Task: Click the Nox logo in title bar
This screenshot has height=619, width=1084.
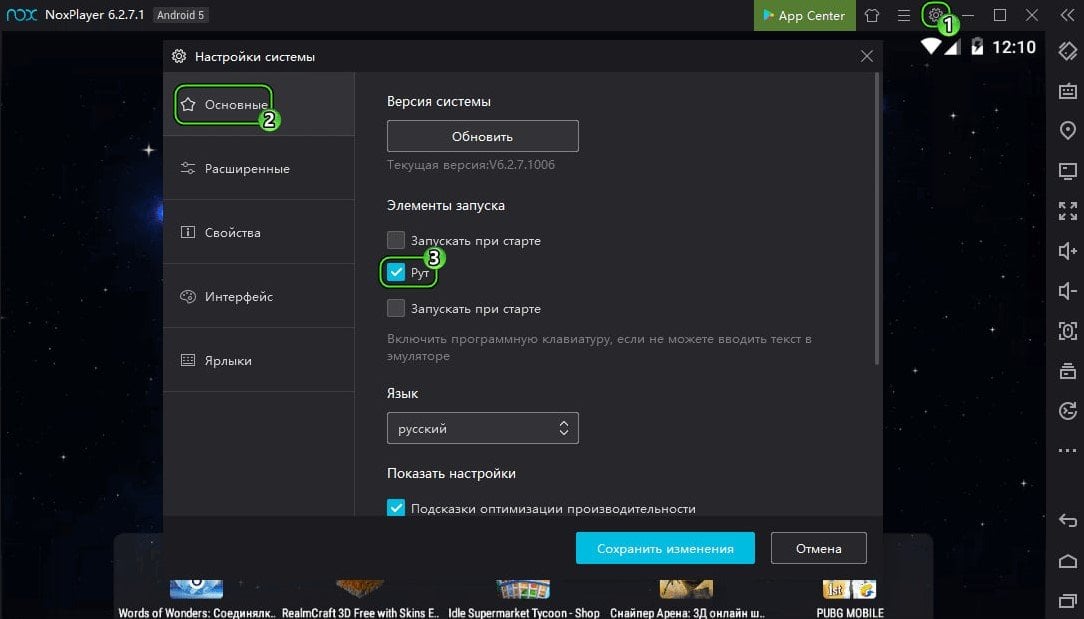Action: [x=21, y=15]
